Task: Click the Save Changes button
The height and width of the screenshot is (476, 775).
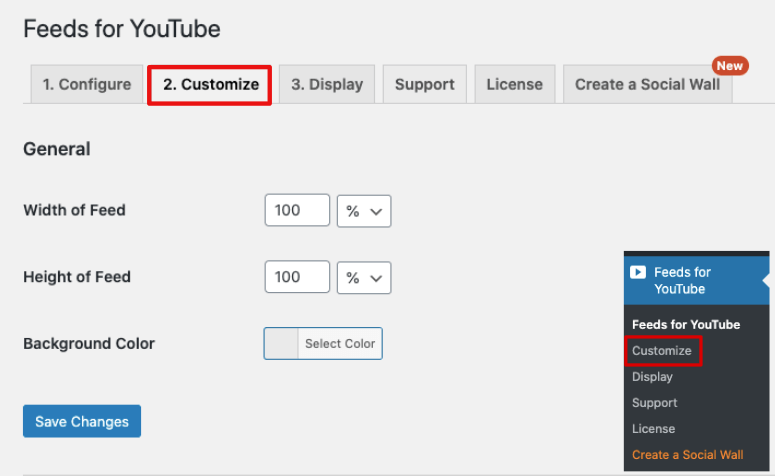Action: click(82, 421)
